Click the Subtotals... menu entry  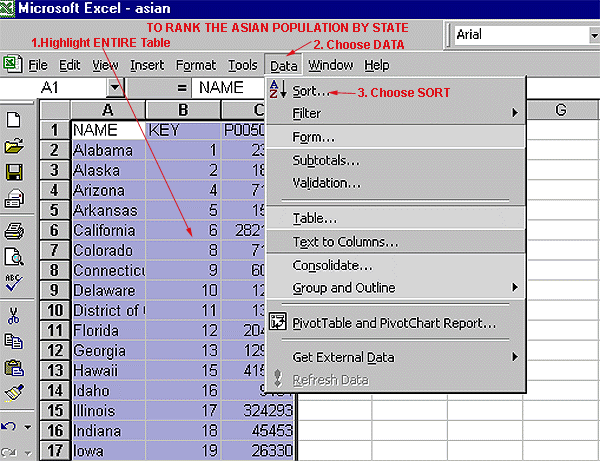pyautogui.click(x=326, y=160)
